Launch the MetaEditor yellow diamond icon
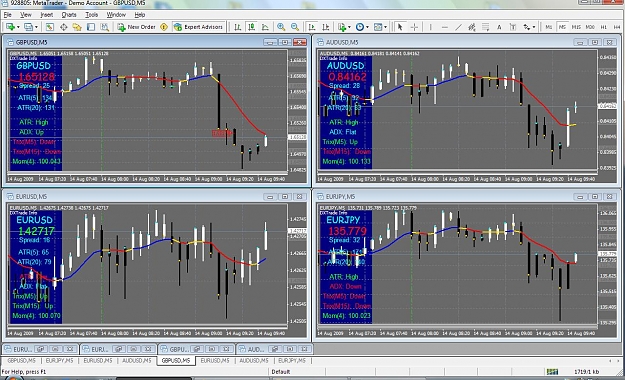 coord(164,27)
